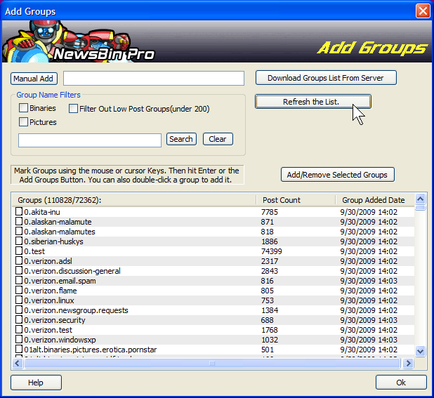Confirm with the Ok button
This screenshot has height=398, width=434.
click(401, 382)
